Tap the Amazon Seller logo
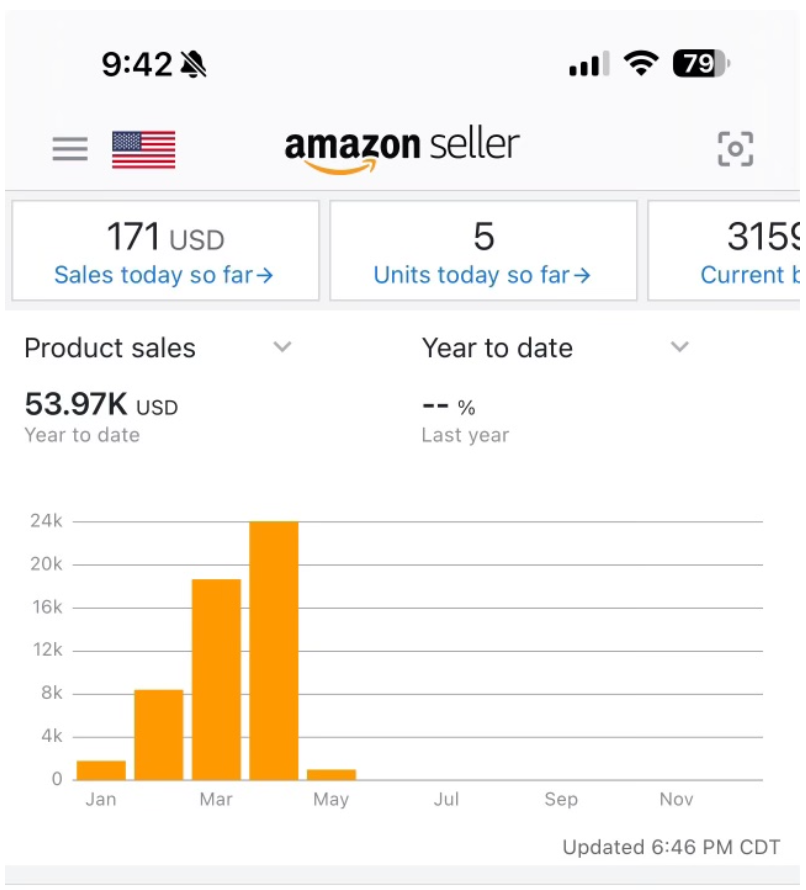This screenshot has width=806, height=890. tap(402, 149)
